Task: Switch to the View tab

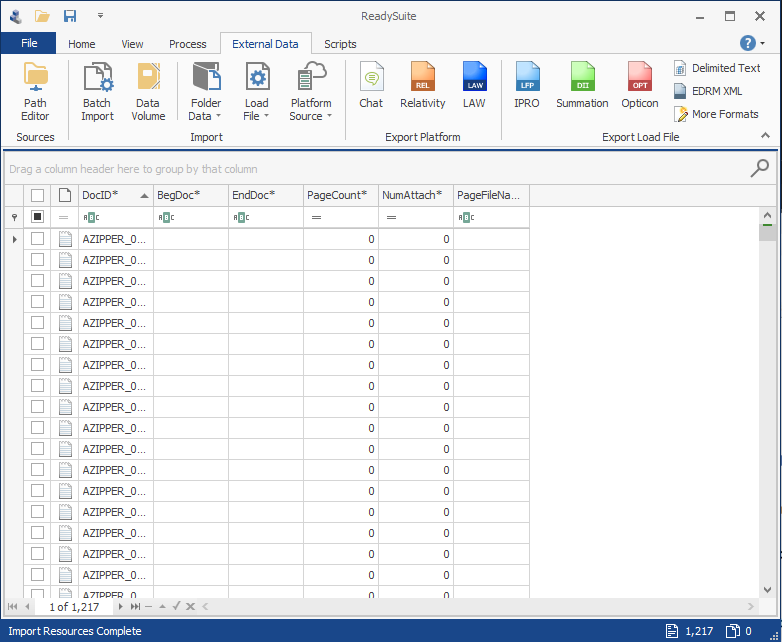Action: point(132,44)
